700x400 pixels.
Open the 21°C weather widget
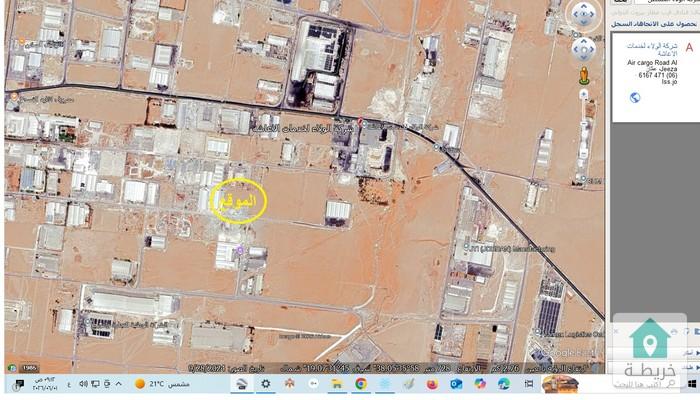click(162, 384)
